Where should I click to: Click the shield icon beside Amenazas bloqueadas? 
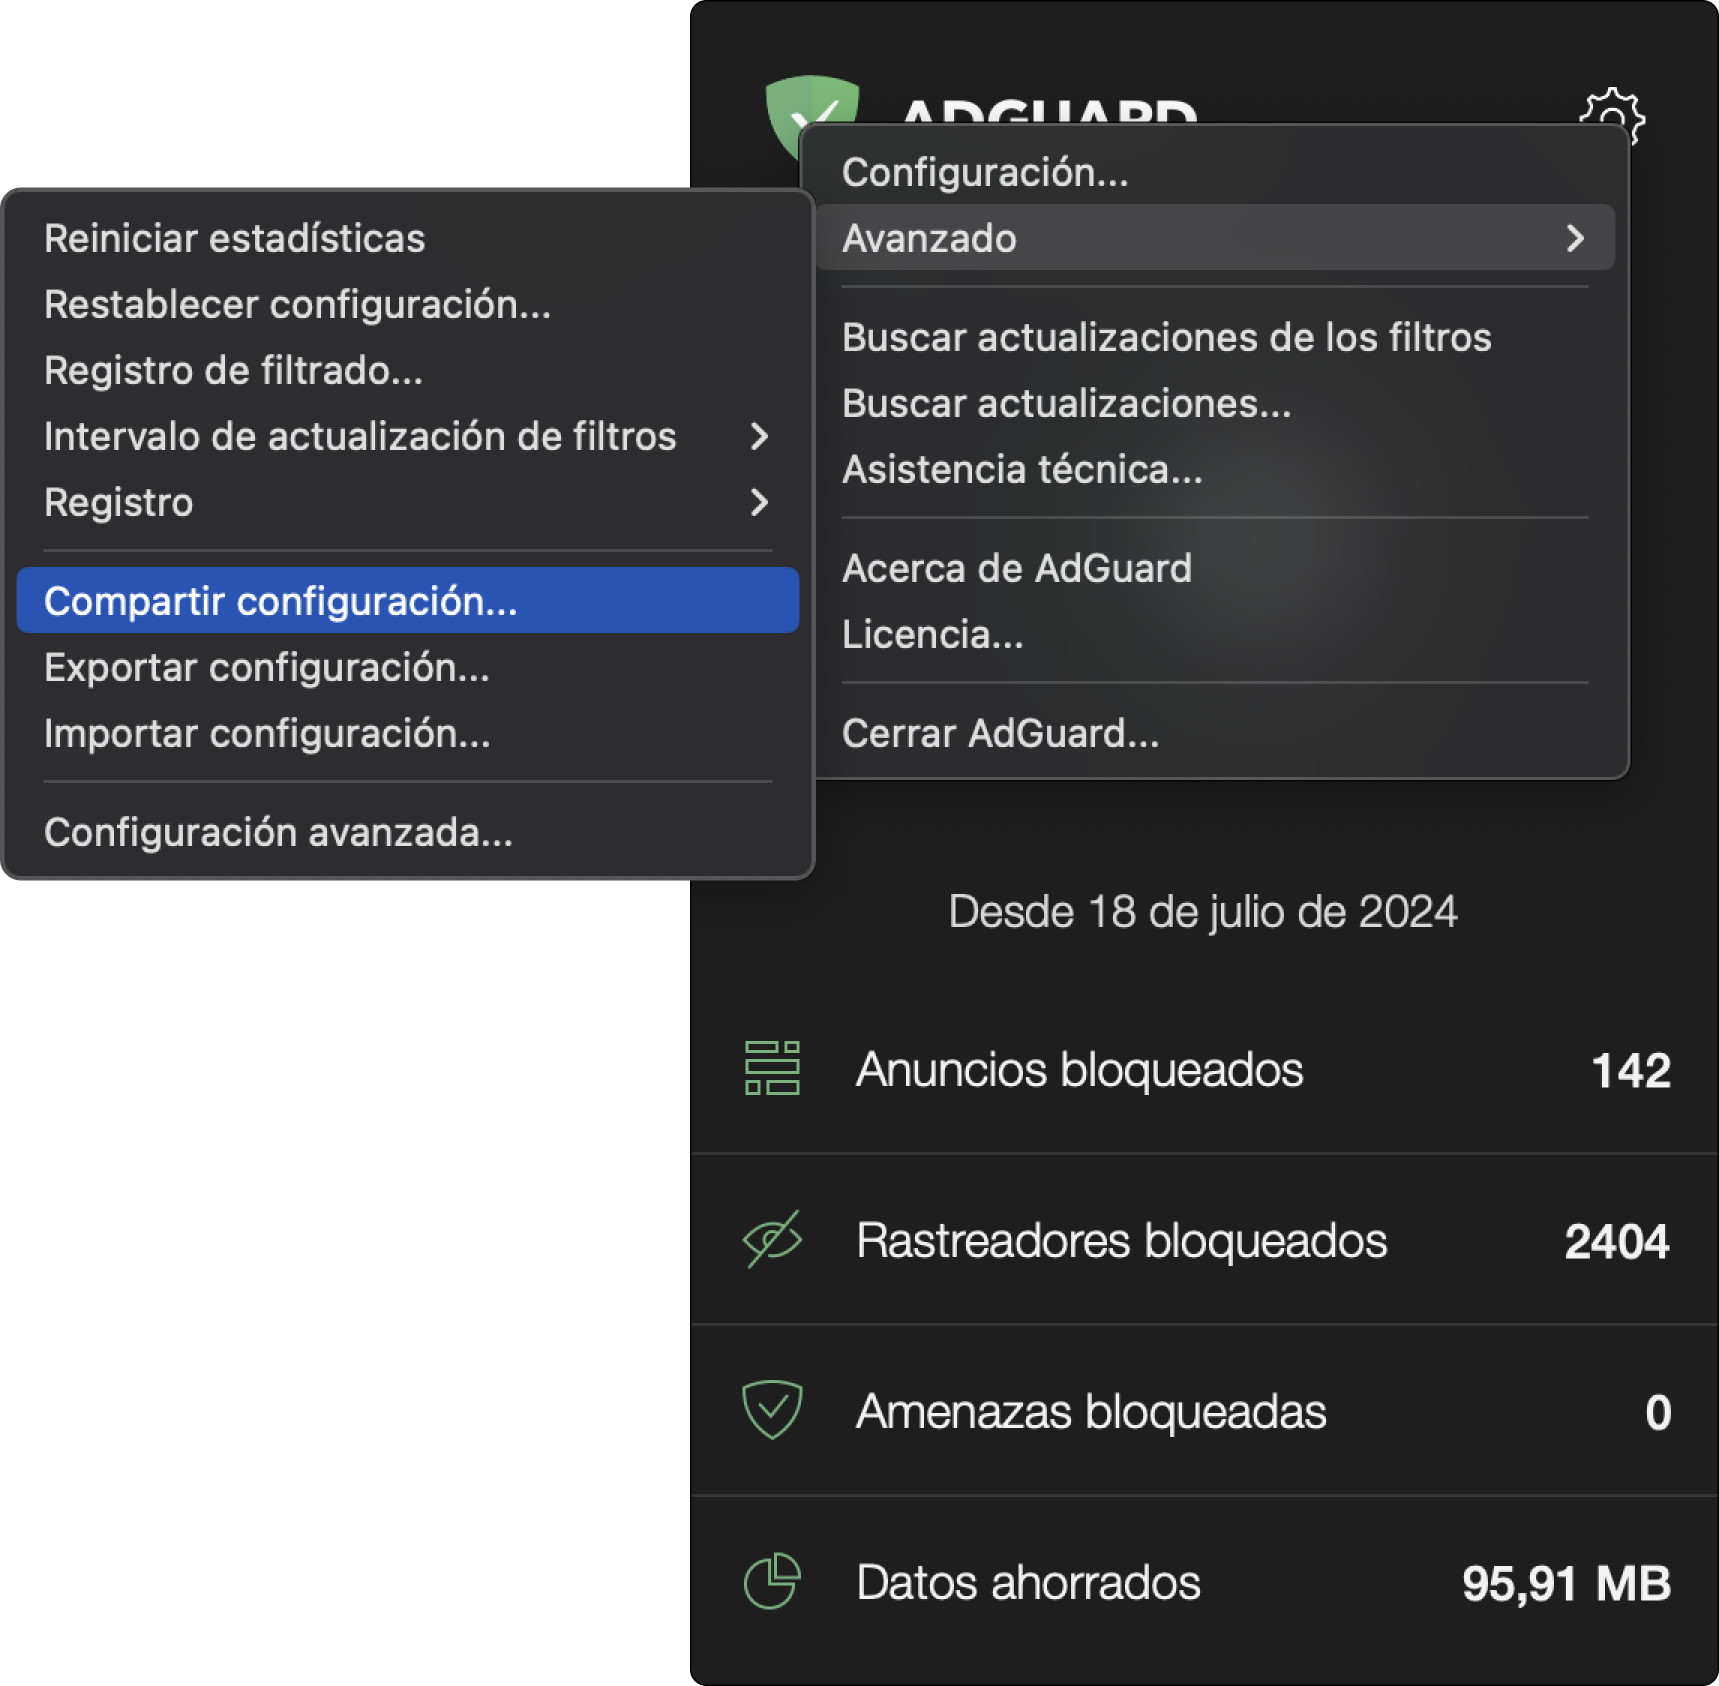pyautogui.click(x=772, y=1410)
